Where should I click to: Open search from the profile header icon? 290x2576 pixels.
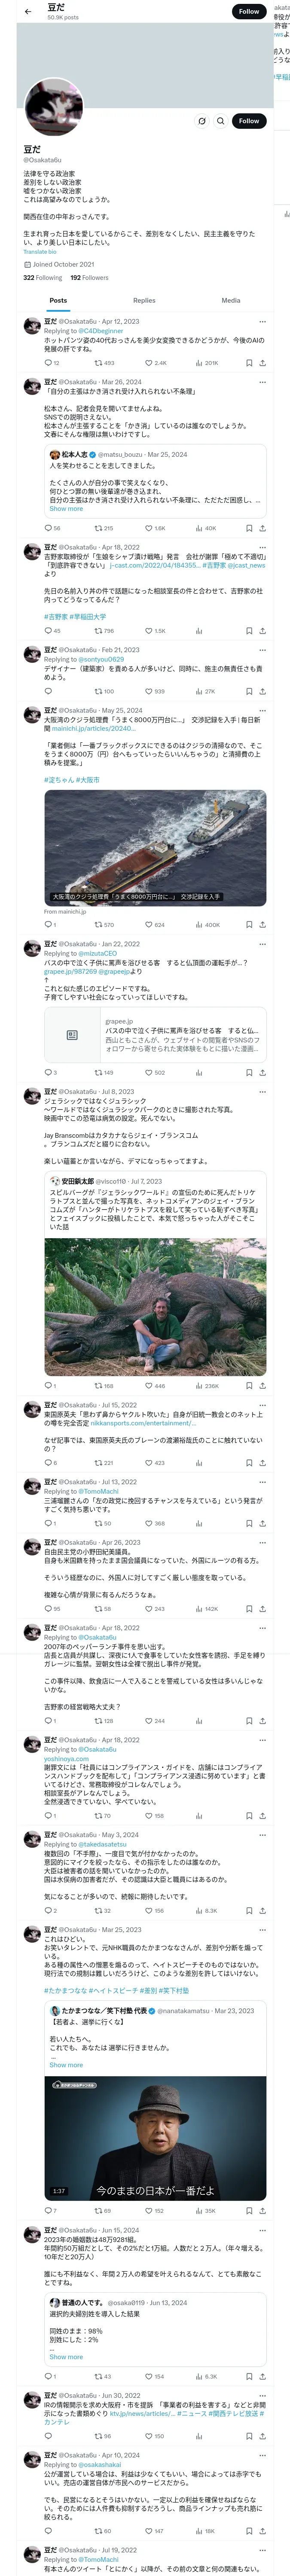pos(220,121)
